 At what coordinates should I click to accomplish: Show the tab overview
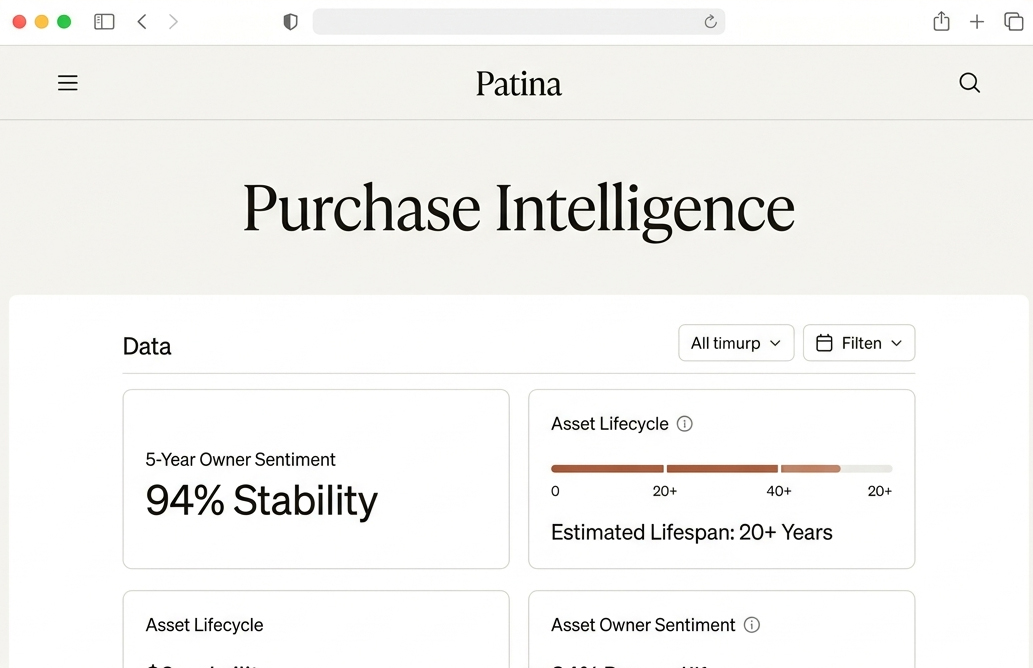[1013, 22]
